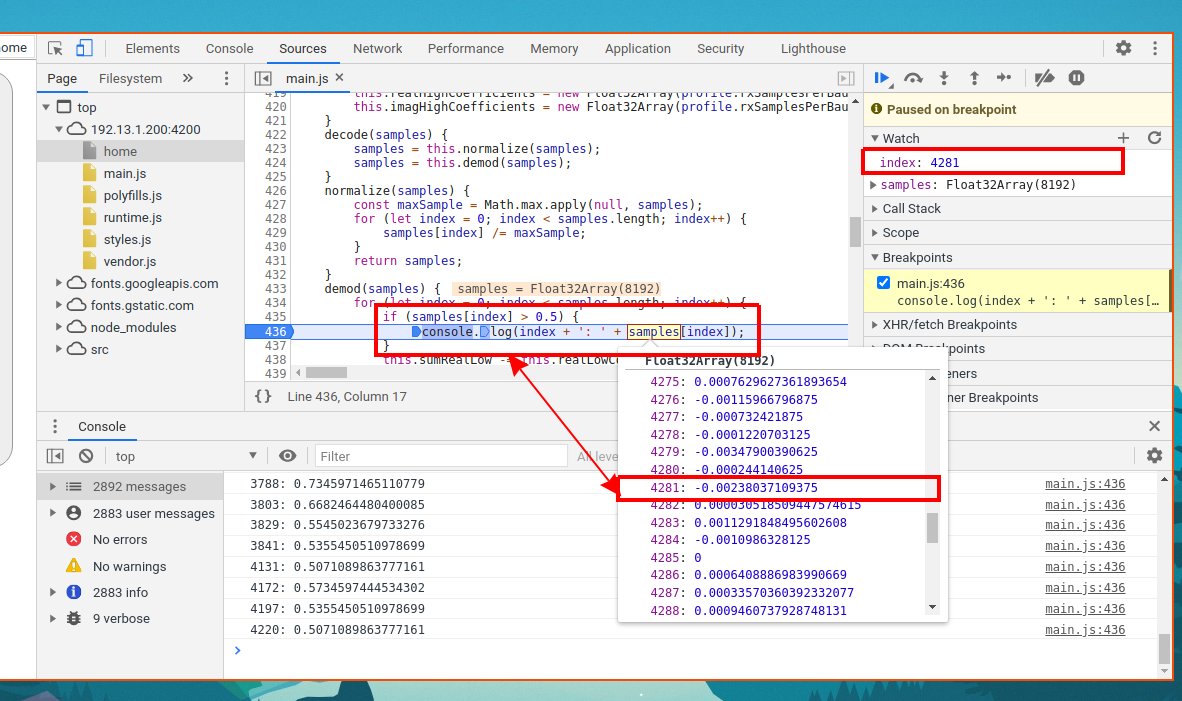Add a watch expression with plus icon
The height and width of the screenshot is (701, 1182).
tap(1123, 138)
